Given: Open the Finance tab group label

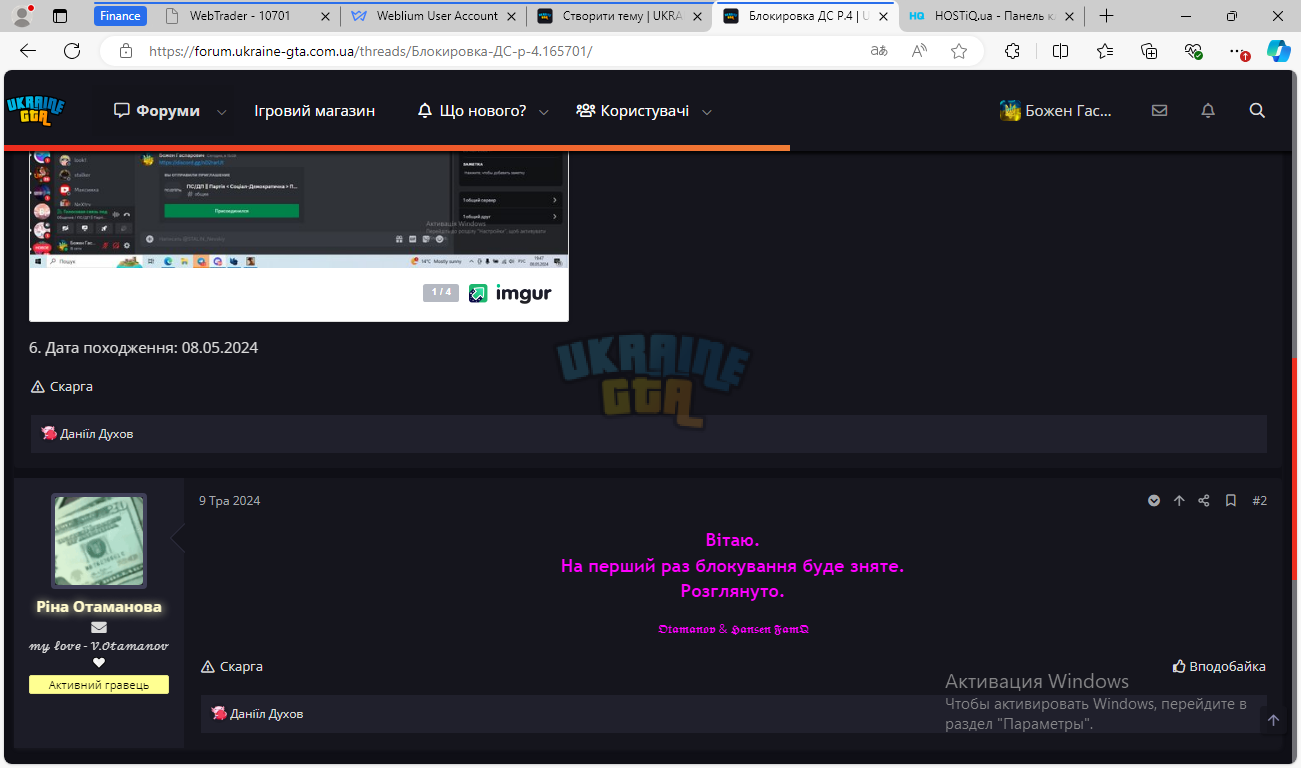Looking at the screenshot, I should tap(120, 16).
